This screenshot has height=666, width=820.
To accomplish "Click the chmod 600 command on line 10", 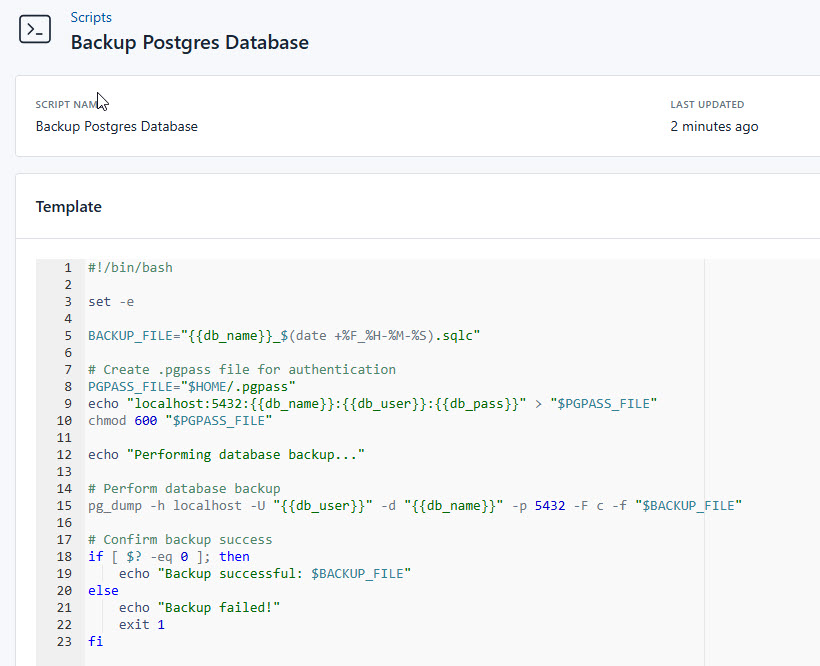I will (x=121, y=420).
